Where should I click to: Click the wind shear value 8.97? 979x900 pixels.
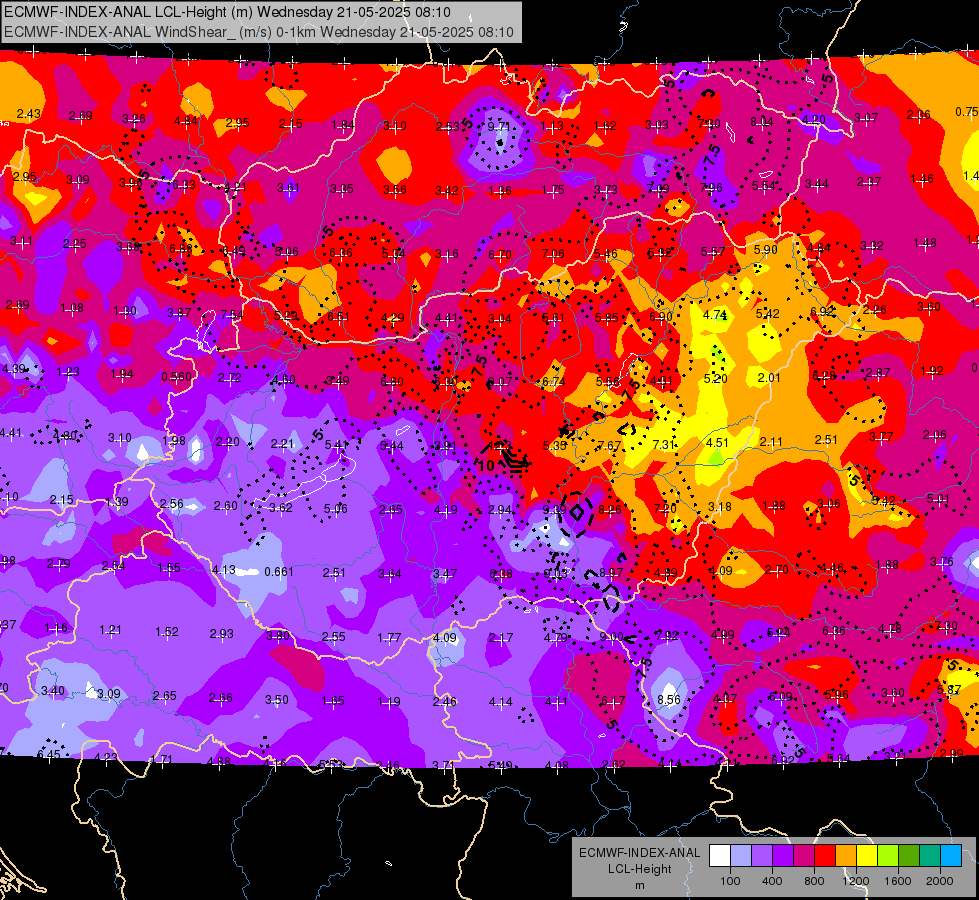(611, 572)
